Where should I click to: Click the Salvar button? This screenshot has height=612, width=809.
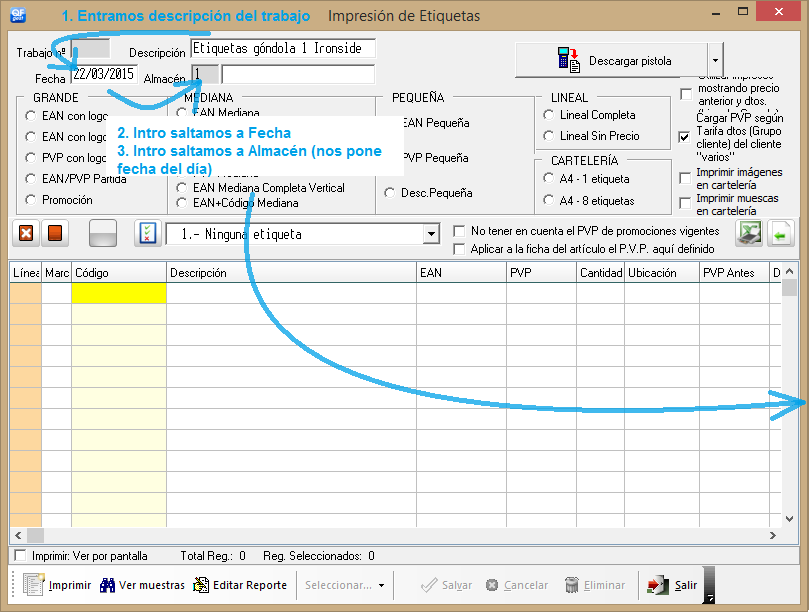point(446,585)
